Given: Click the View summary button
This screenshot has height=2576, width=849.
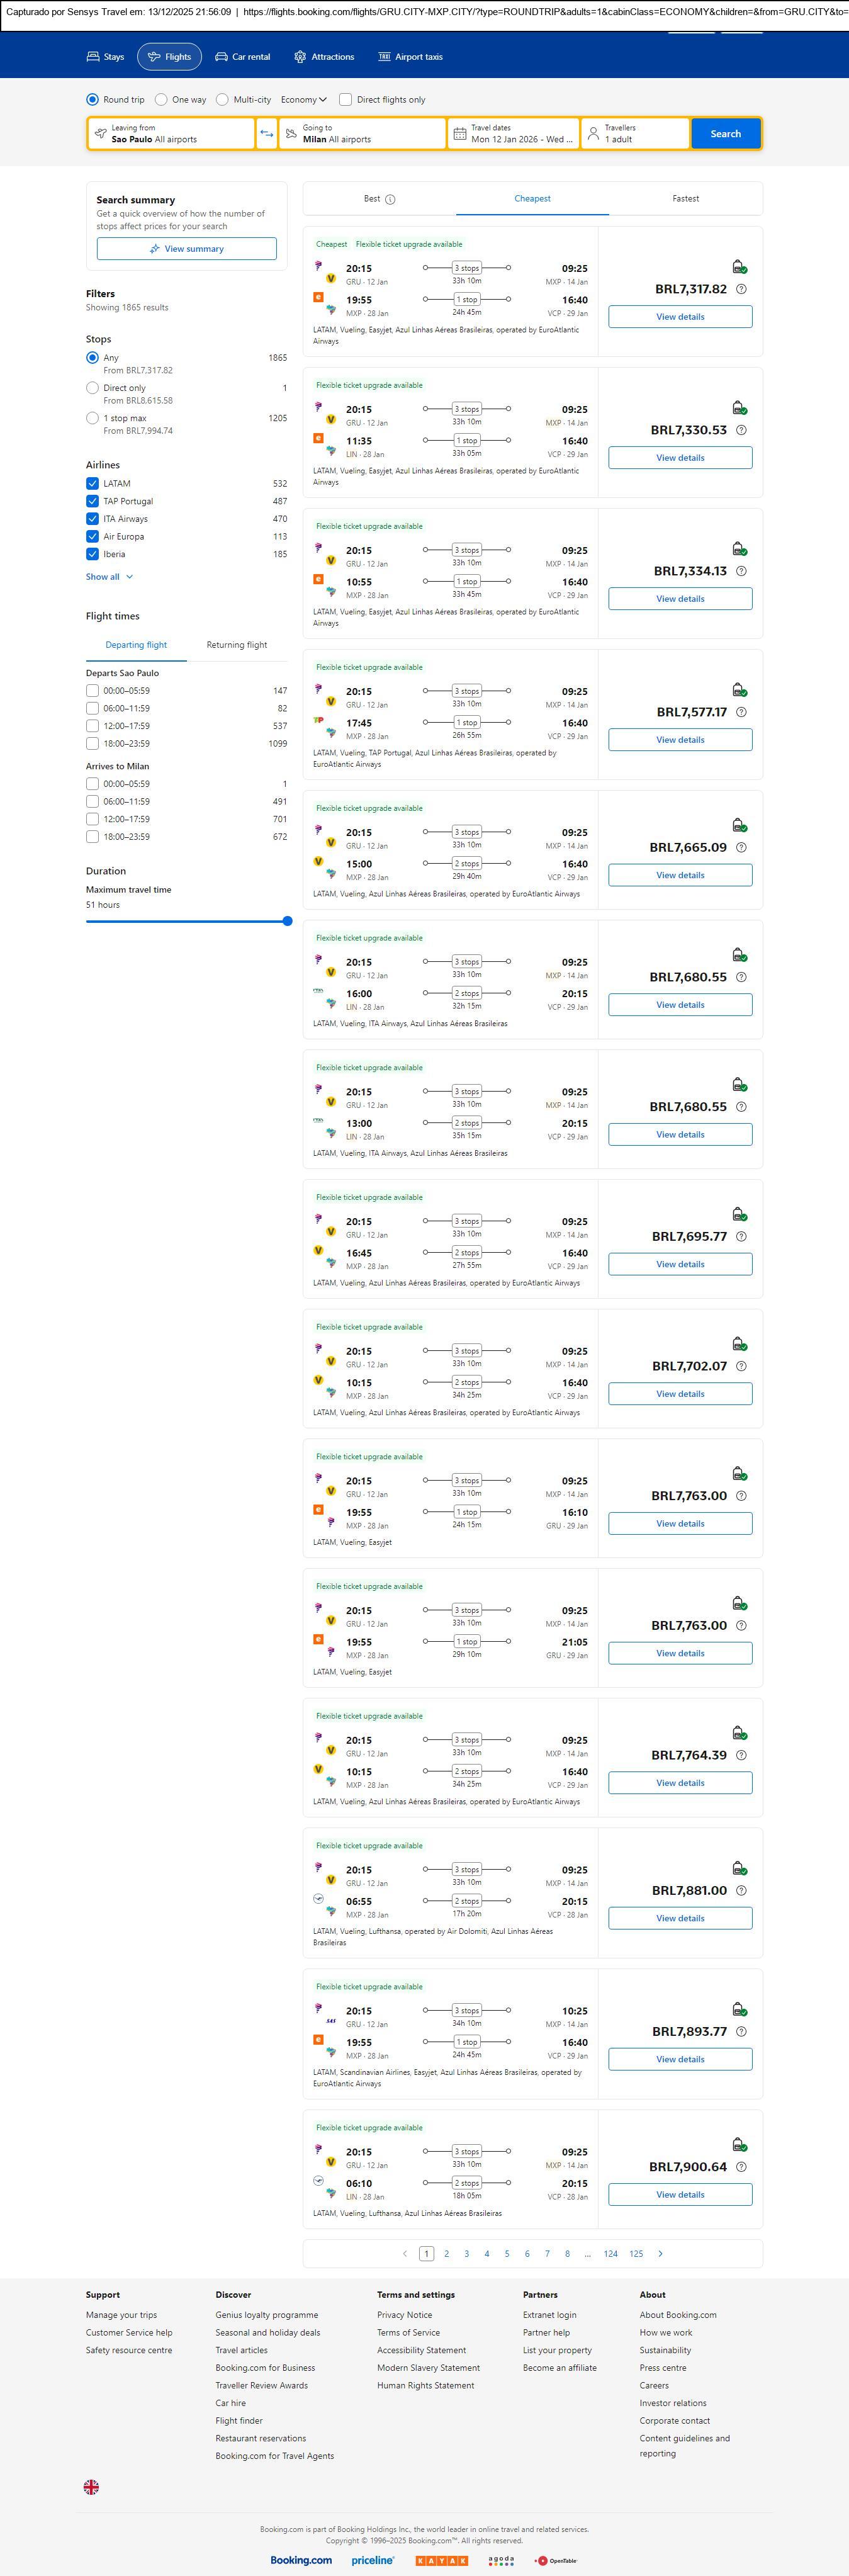Looking at the screenshot, I should click(x=187, y=249).
